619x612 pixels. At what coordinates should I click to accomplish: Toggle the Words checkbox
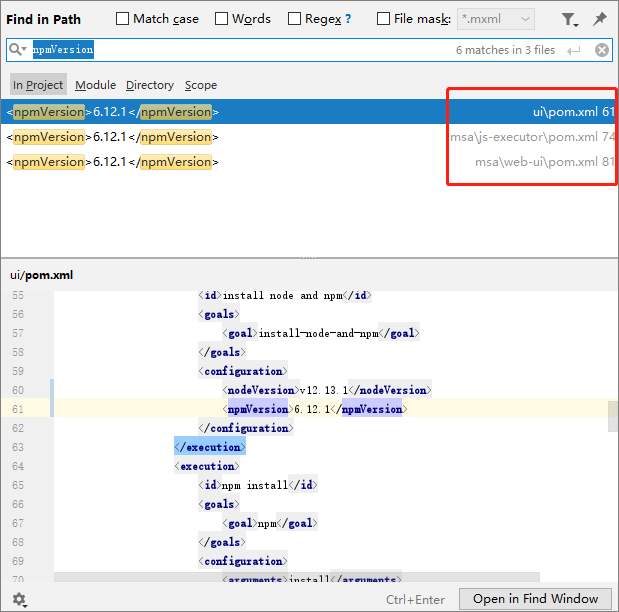click(x=222, y=19)
